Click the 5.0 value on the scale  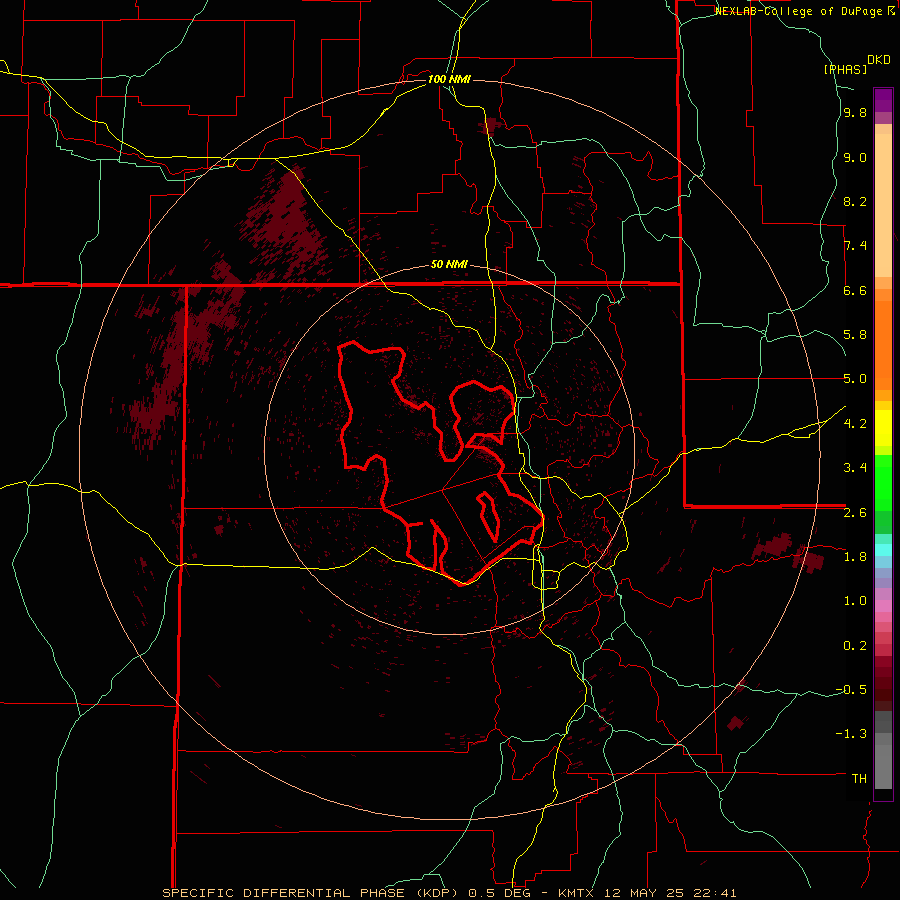855,379
